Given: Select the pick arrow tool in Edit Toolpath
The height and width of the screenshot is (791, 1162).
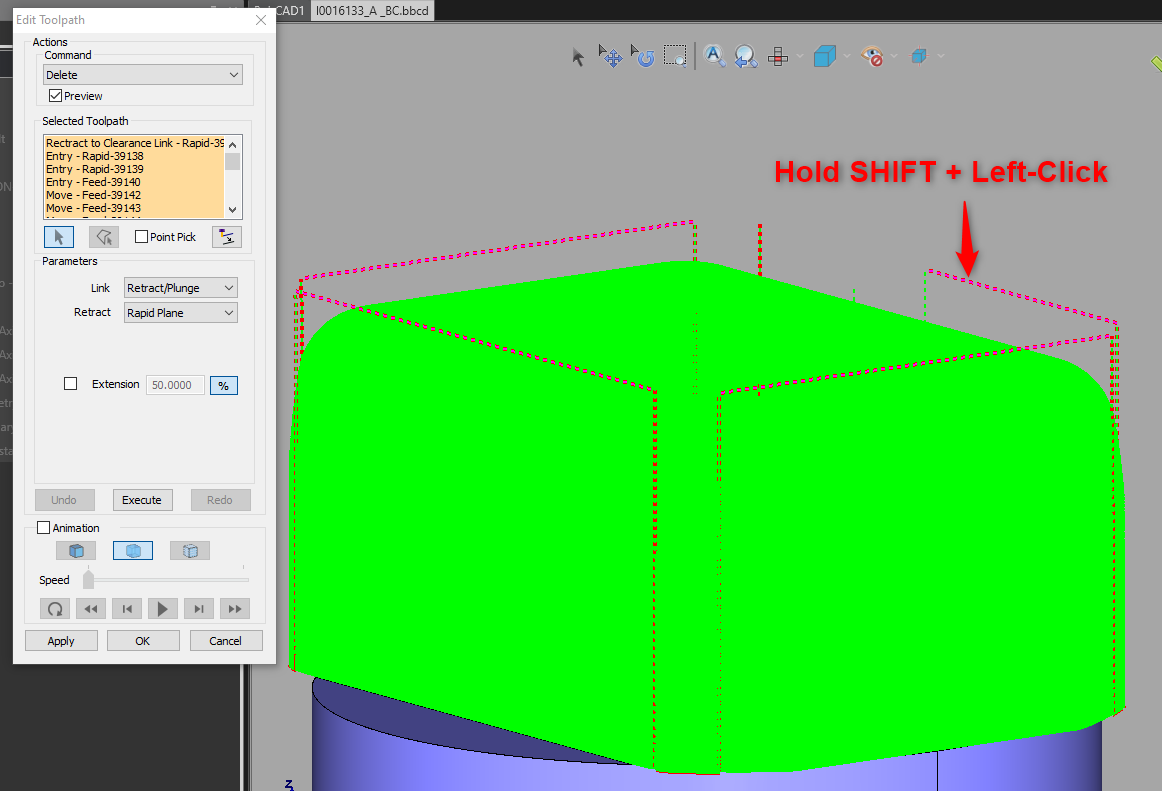Looking at the screenshot, I should (x=58, y=236).
